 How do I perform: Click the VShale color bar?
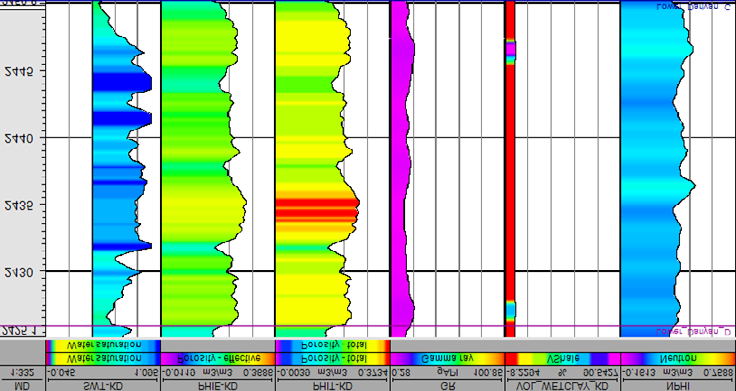[x=562, y=359]
